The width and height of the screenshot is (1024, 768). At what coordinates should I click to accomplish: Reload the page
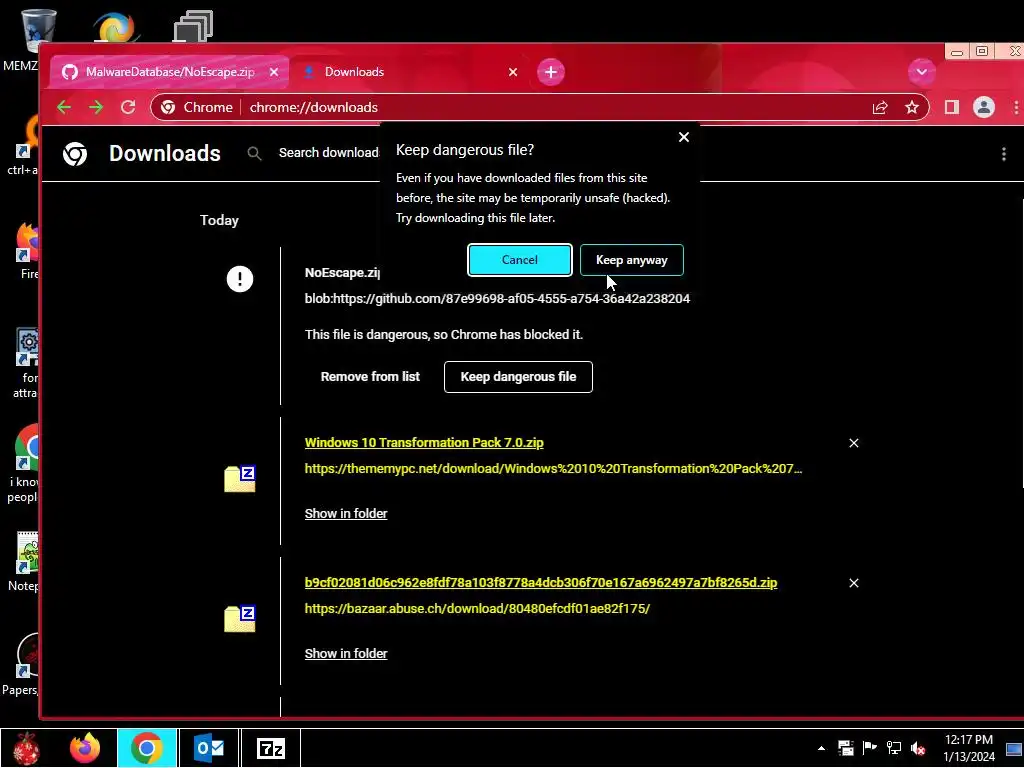128,107
